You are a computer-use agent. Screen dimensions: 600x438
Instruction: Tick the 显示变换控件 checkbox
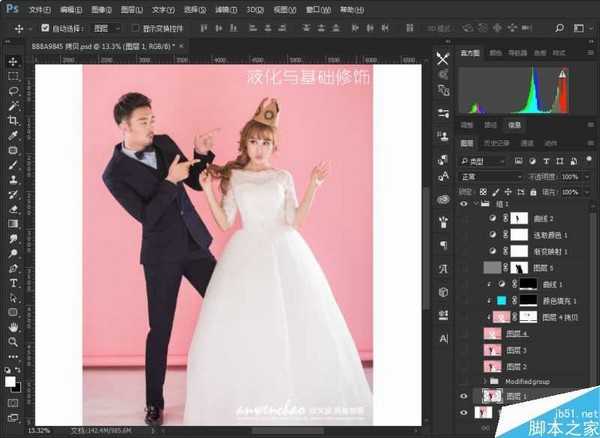(134, 28)
